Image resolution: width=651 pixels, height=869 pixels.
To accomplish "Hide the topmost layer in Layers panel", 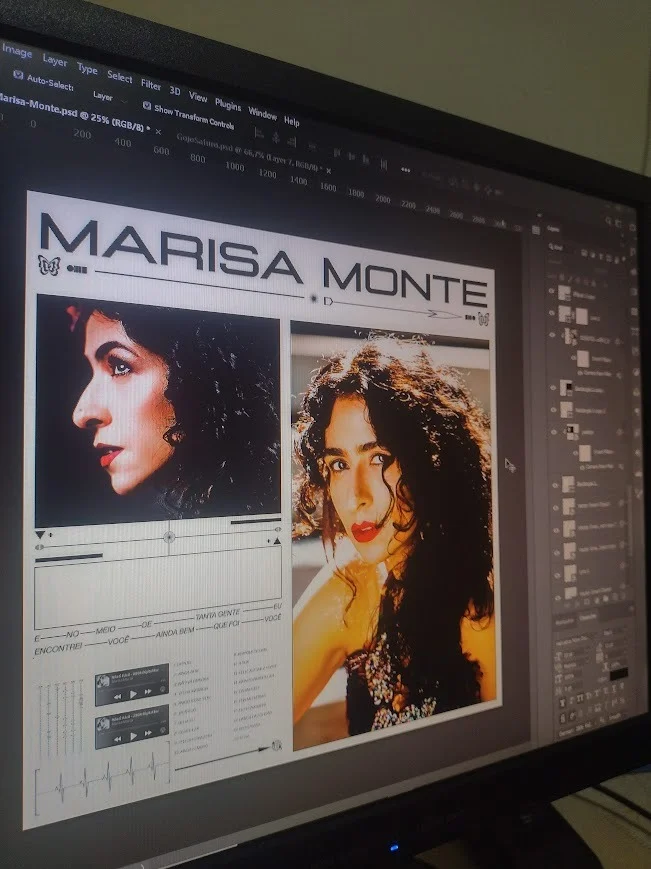I will (x=551, y=290).
